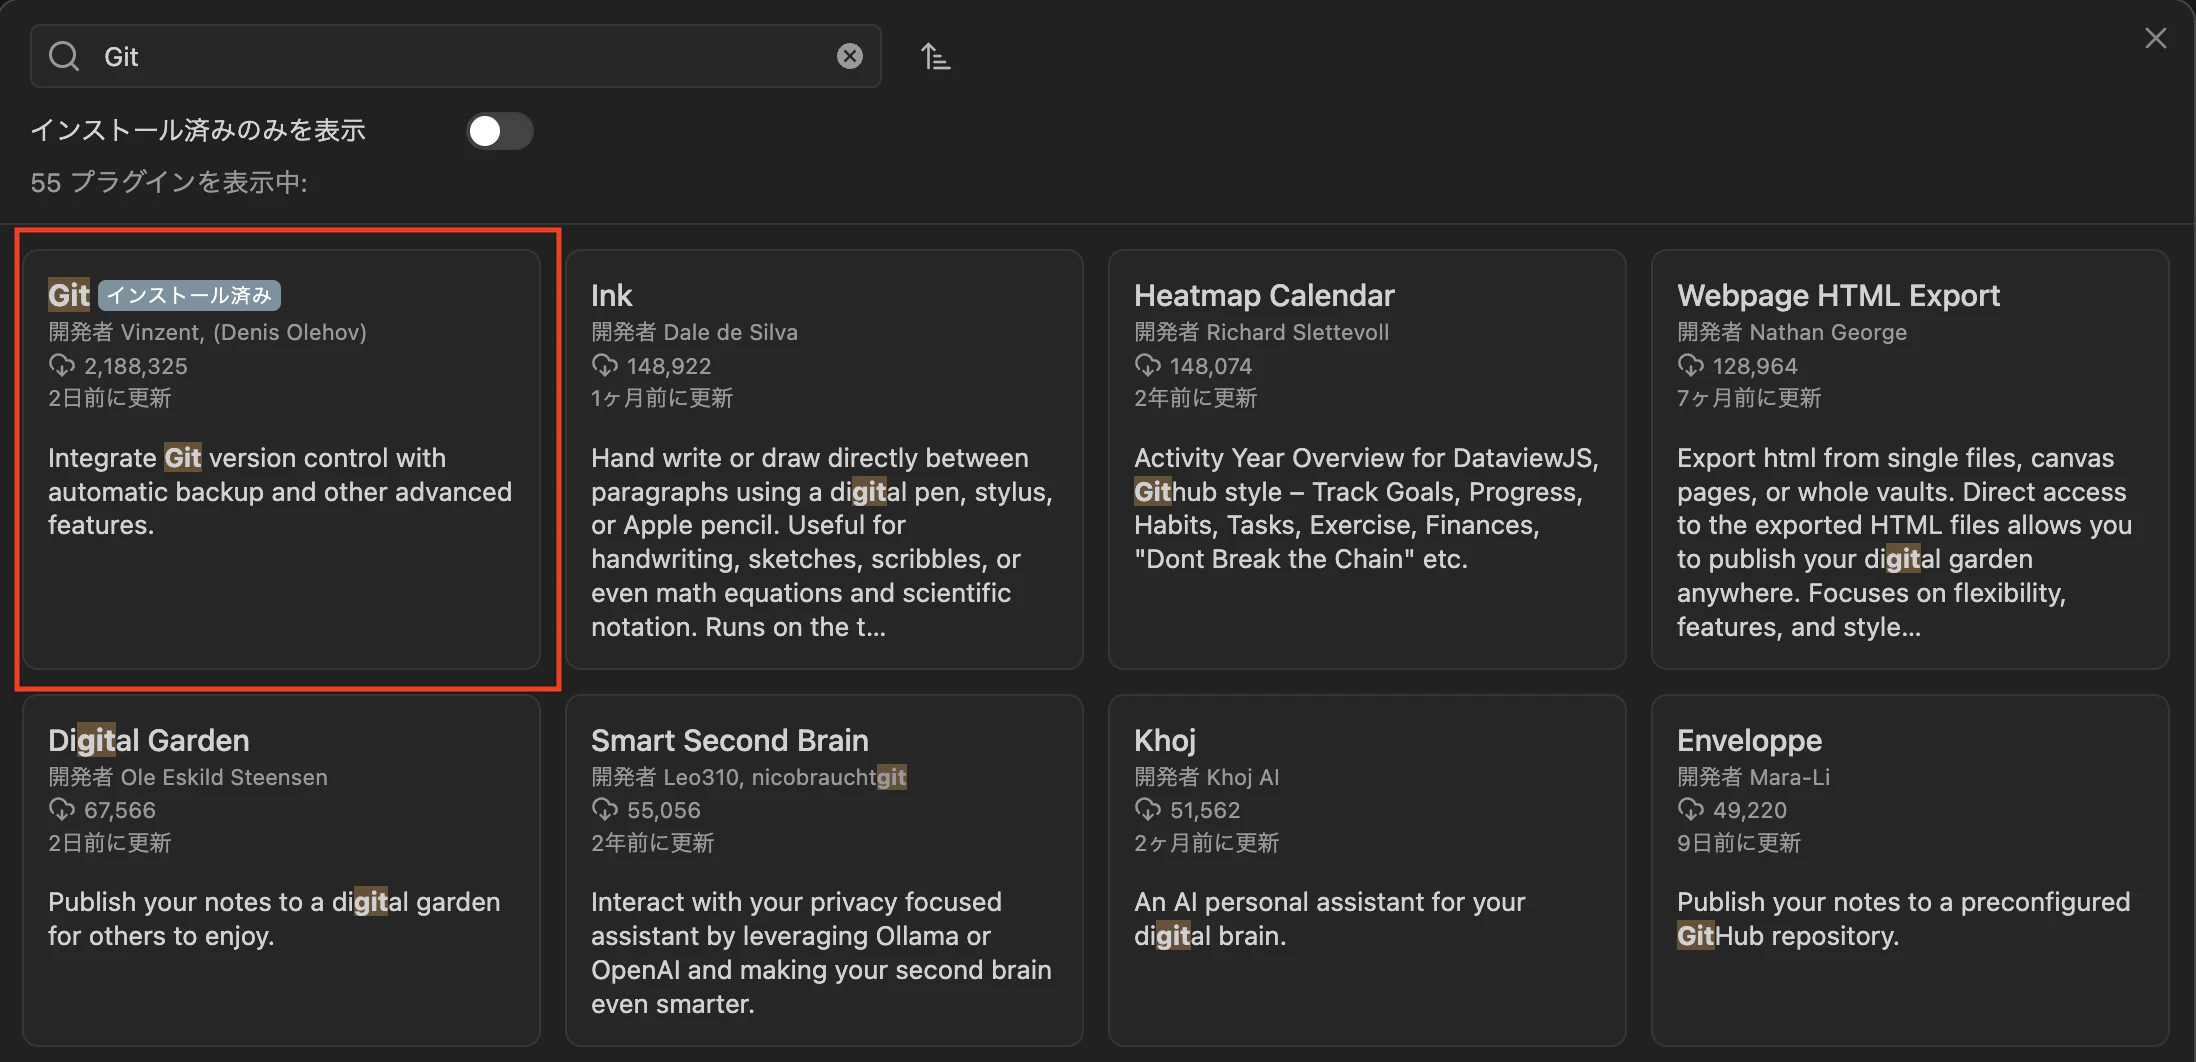The width and height of the screenshot is (2196, 1062).
Task: Click download icon beside 49,220
Action: [1691, 810]
